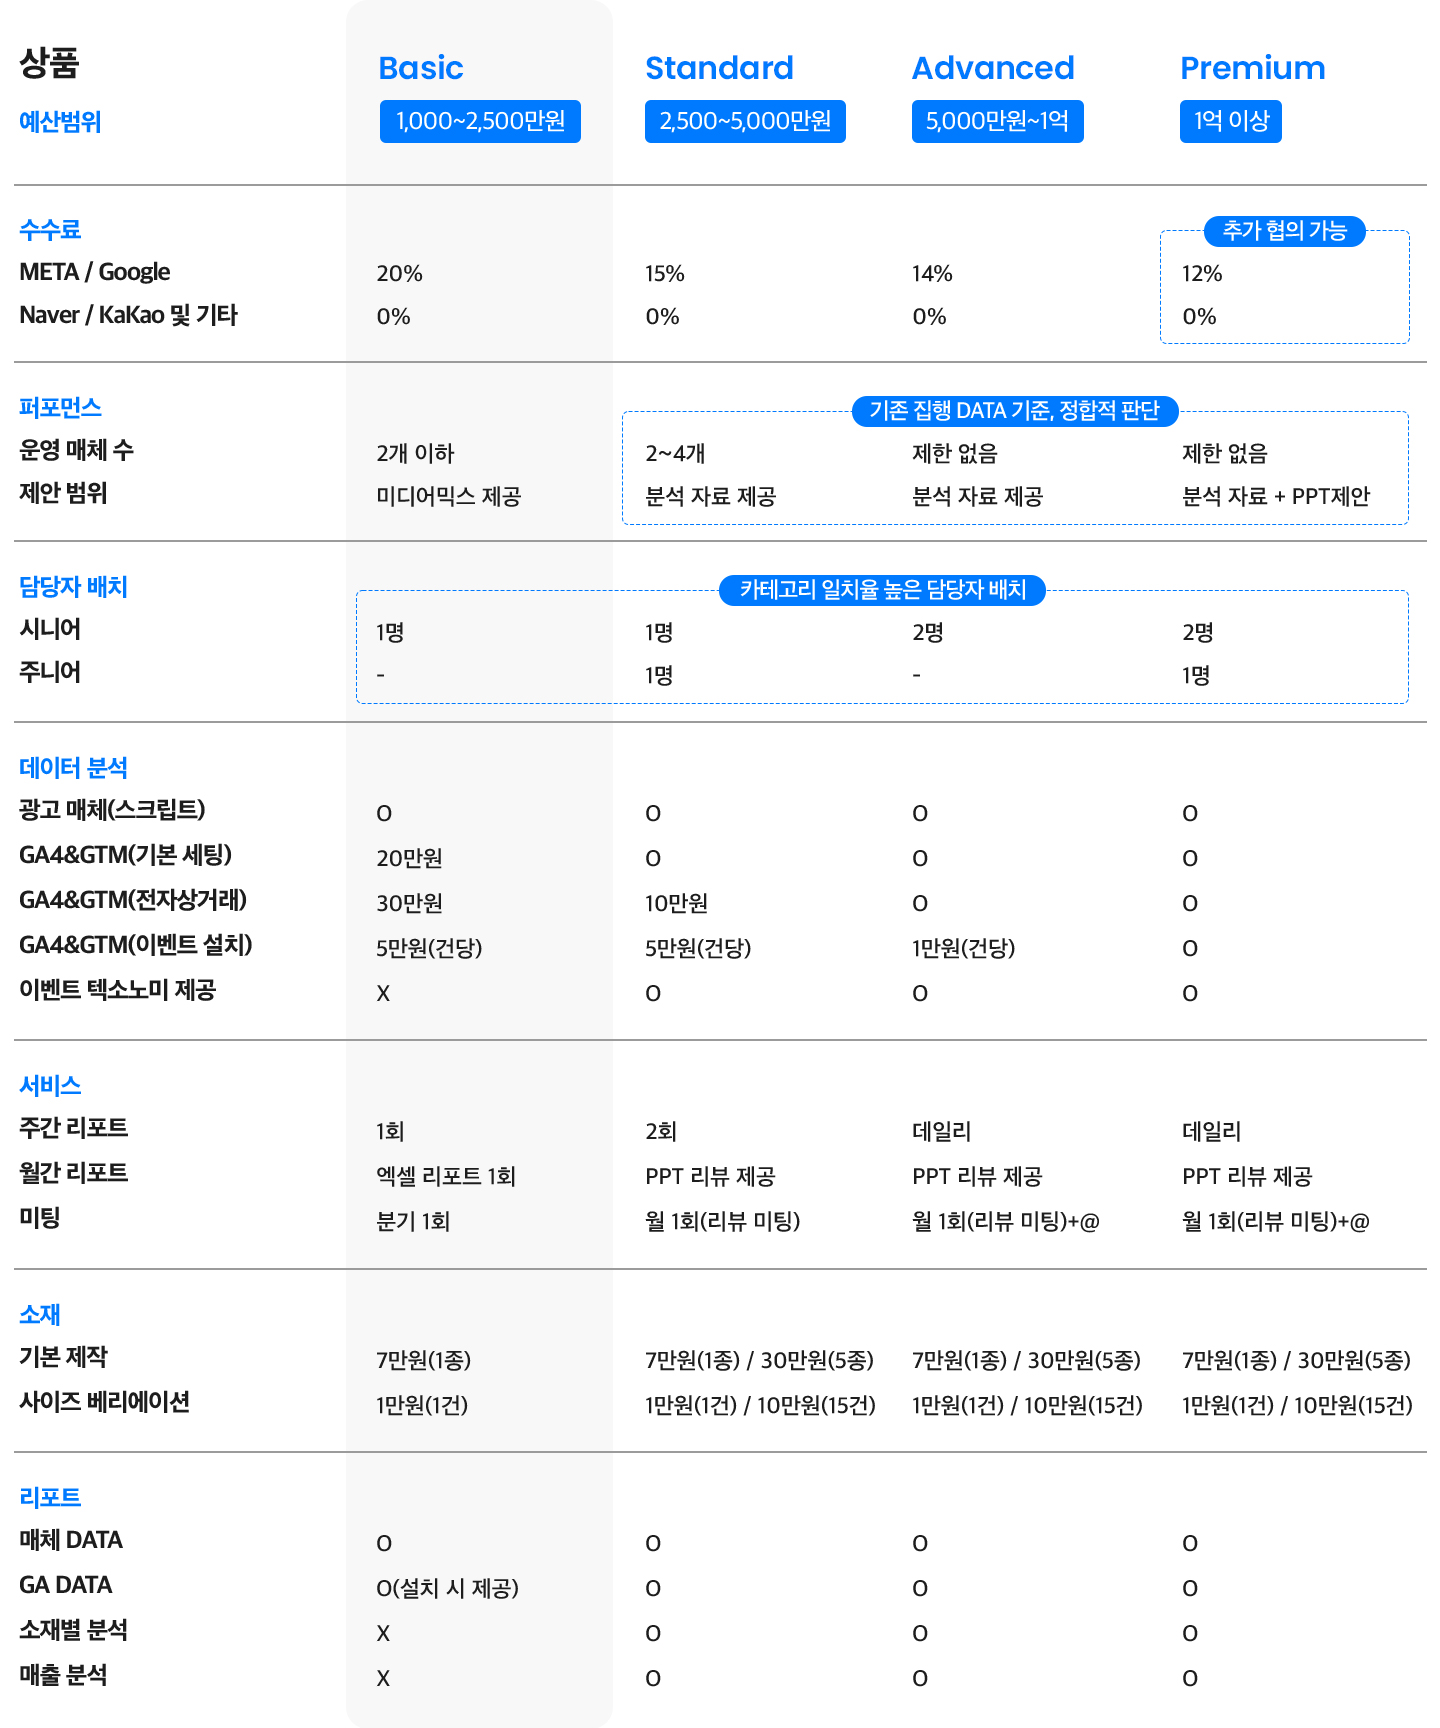Viewport: 1440px width, 1728px height.
Task: Click 분석 자료 + PPT제안 cell
Action: [x=1276, y=496]
